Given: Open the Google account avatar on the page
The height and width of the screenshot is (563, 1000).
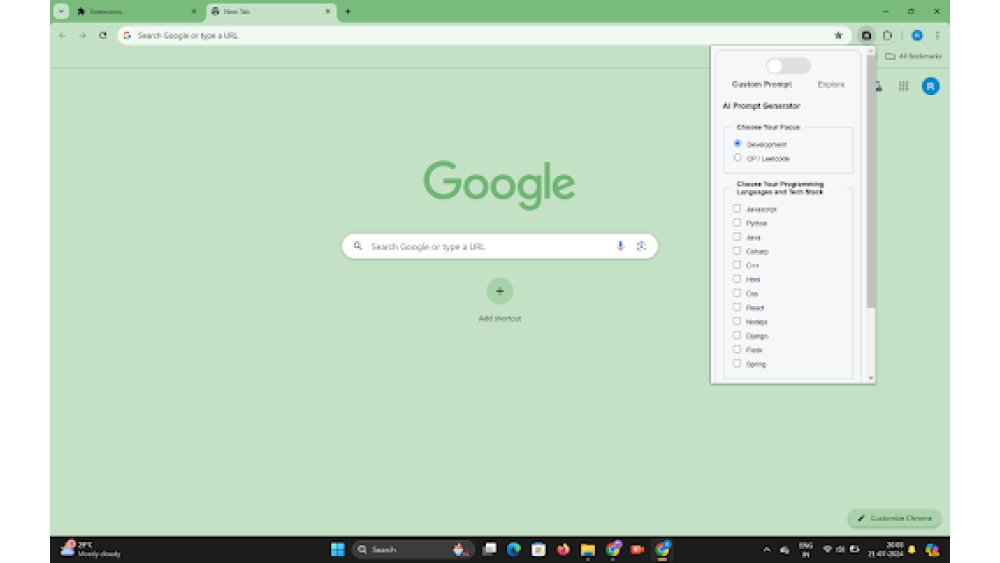Looking at the screenshot, I should [x=930, y=86].
